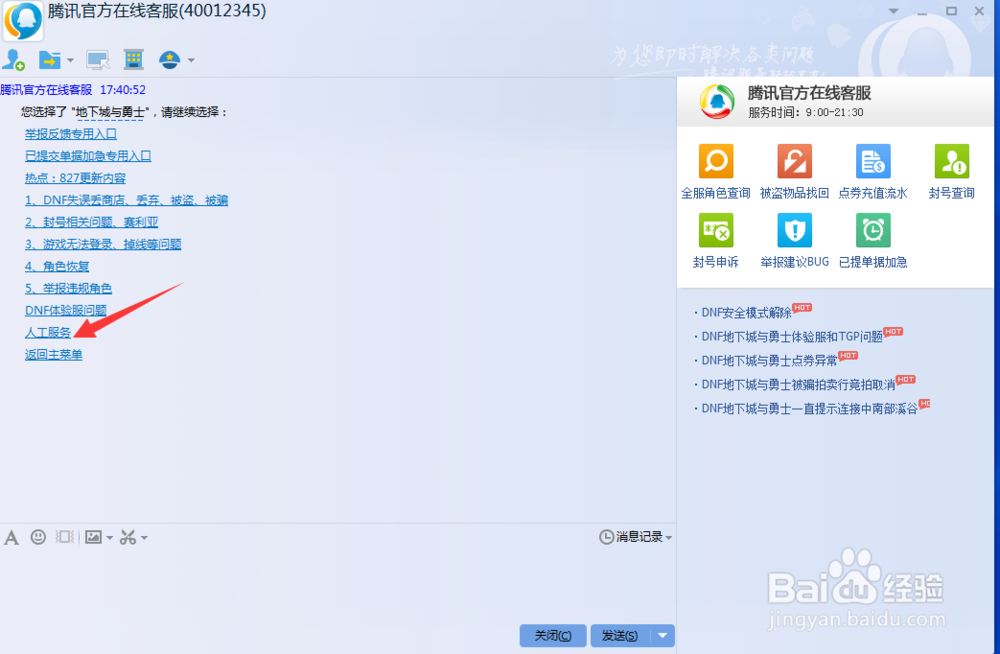
Task: Open the building apps icon in toolbar
Action: coord(133,59)
